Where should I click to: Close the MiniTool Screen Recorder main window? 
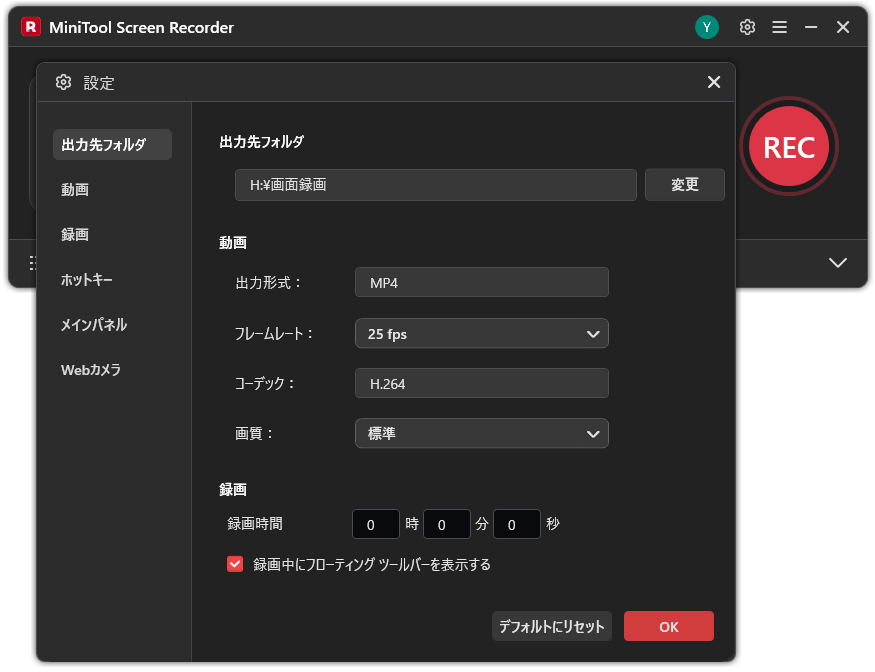point(843,27)
